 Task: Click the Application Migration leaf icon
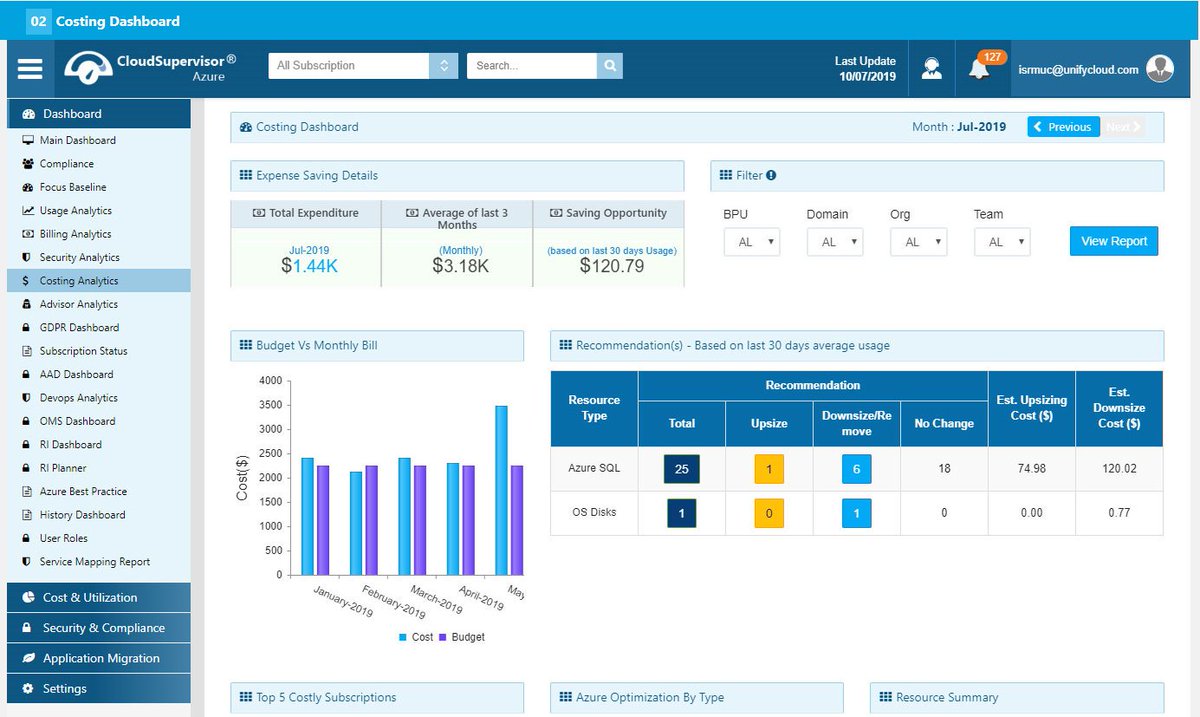tap(28, 658)
